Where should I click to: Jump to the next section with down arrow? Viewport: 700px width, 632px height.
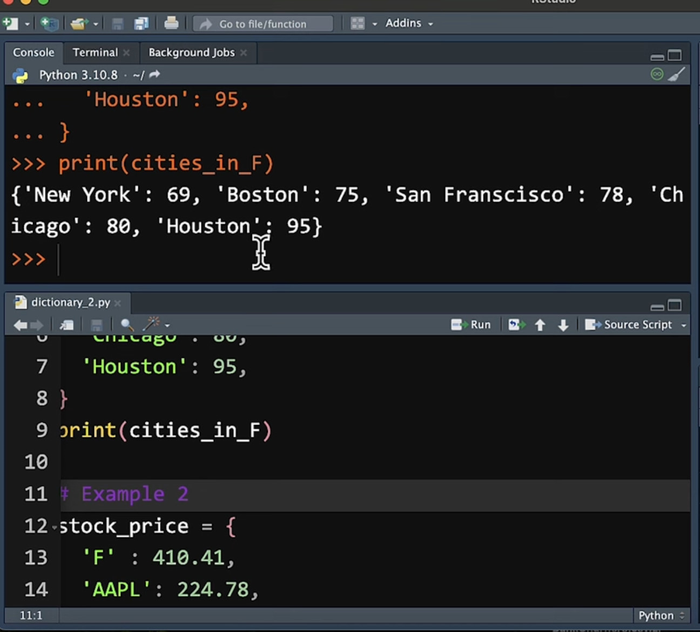tap(563, 325)
